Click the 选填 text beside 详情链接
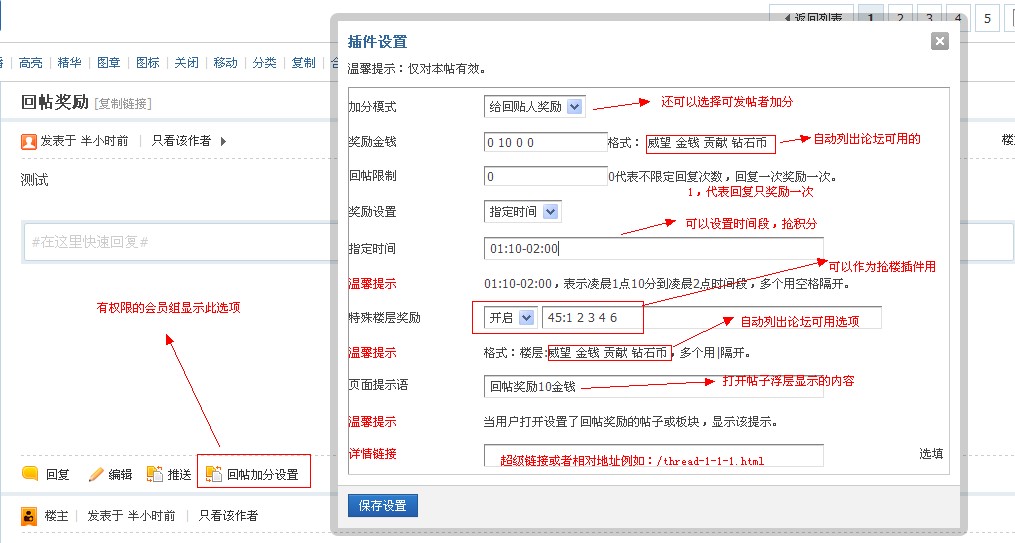Screen dimensions: 1015x543 point(931,454)
